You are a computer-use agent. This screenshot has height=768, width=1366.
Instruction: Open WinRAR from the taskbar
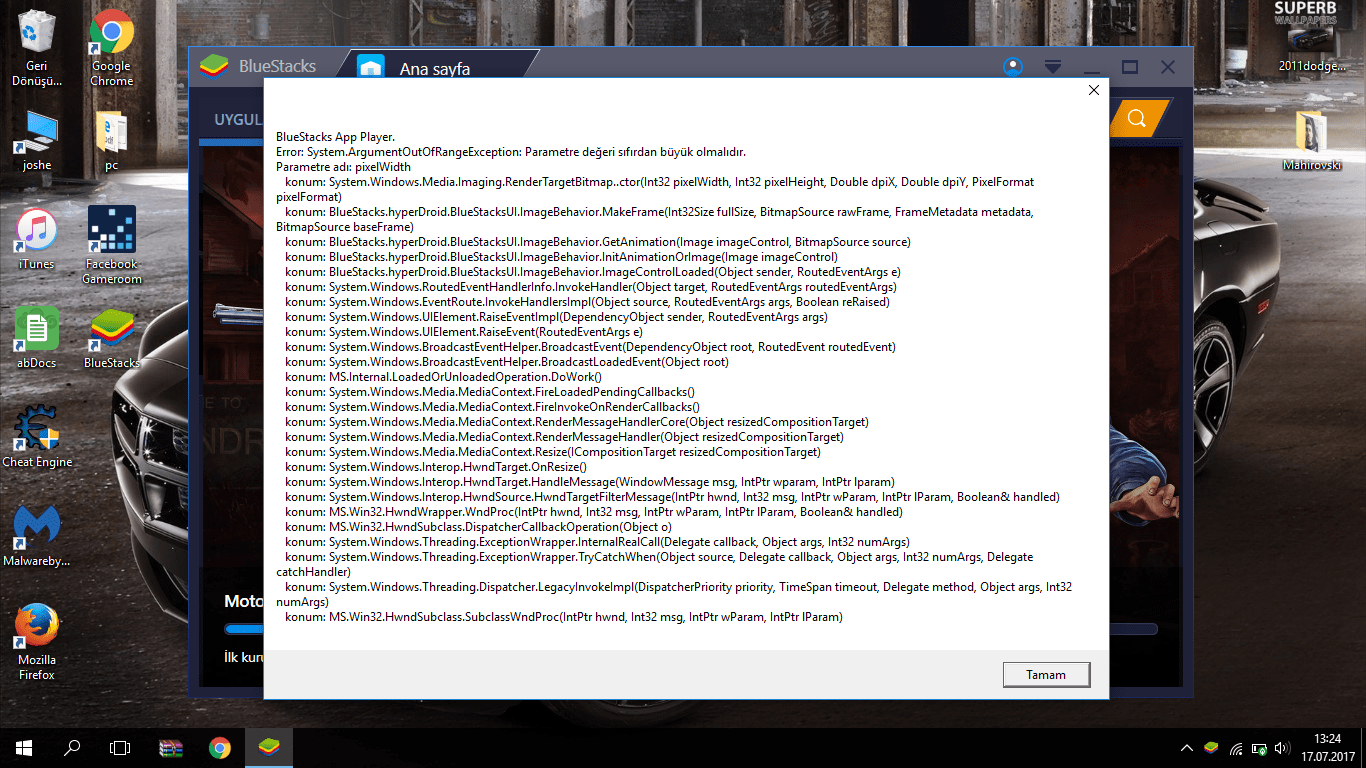pyautogui.click(x=171, y=747)
